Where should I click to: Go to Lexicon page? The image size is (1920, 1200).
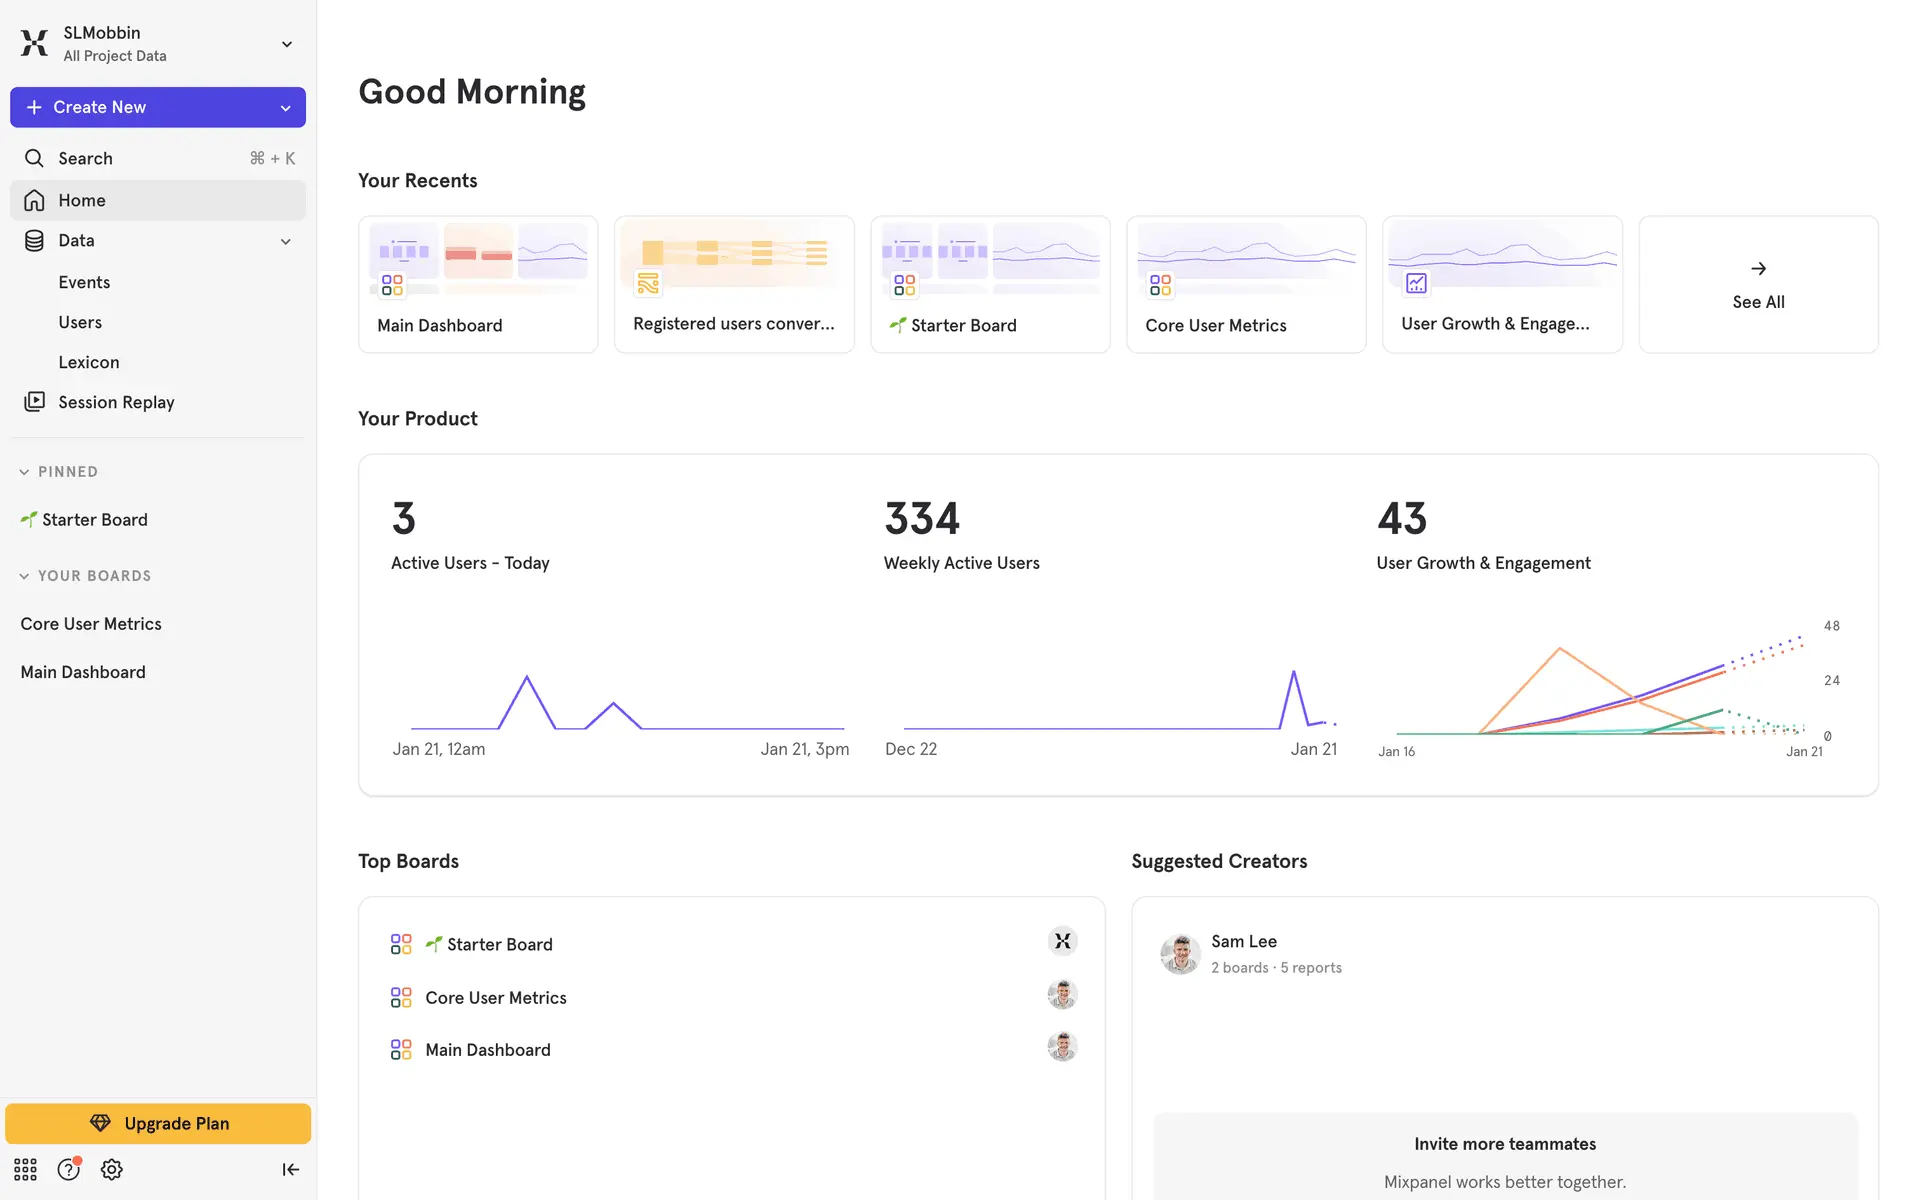click(x=89, y=362)
